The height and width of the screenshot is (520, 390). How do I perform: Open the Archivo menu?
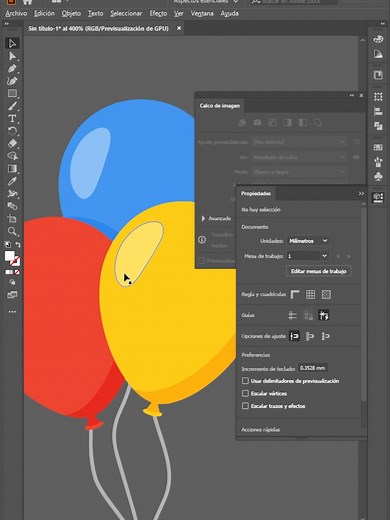pos(16,14)
